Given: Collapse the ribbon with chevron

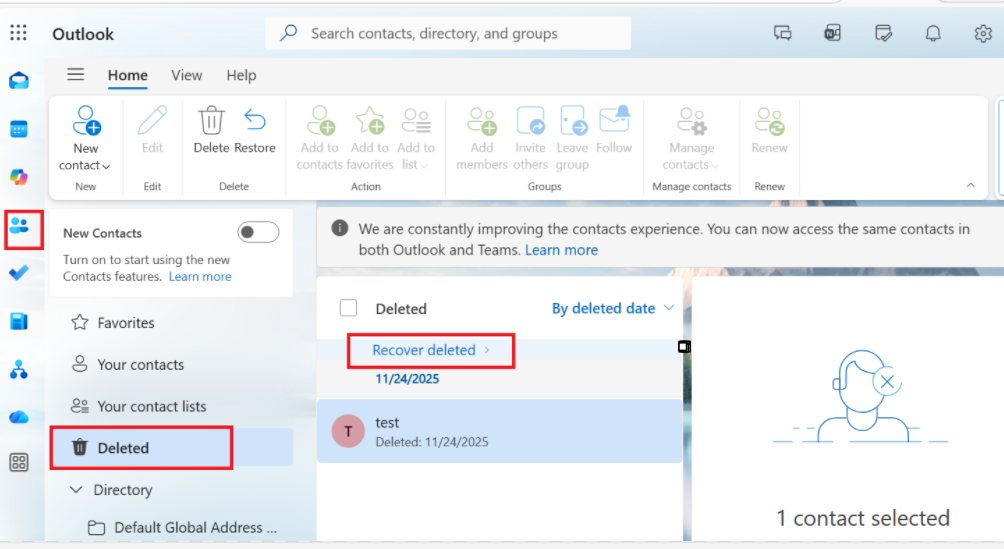Looking at the screenshot, I should 971,185.
